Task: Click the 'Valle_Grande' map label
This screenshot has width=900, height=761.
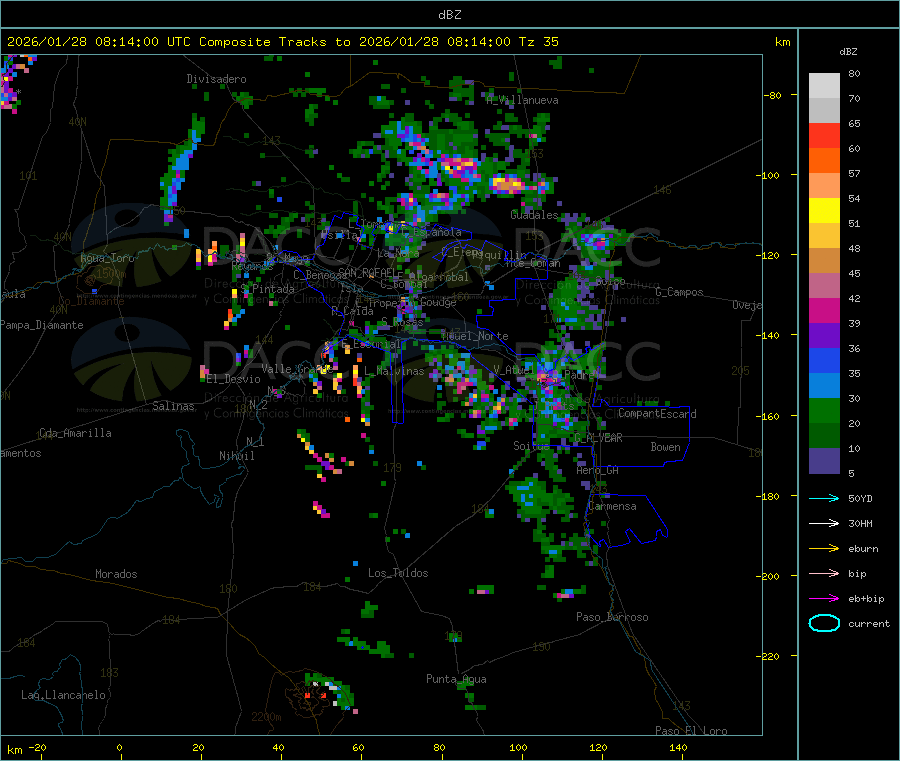Action: click(296, 369)
